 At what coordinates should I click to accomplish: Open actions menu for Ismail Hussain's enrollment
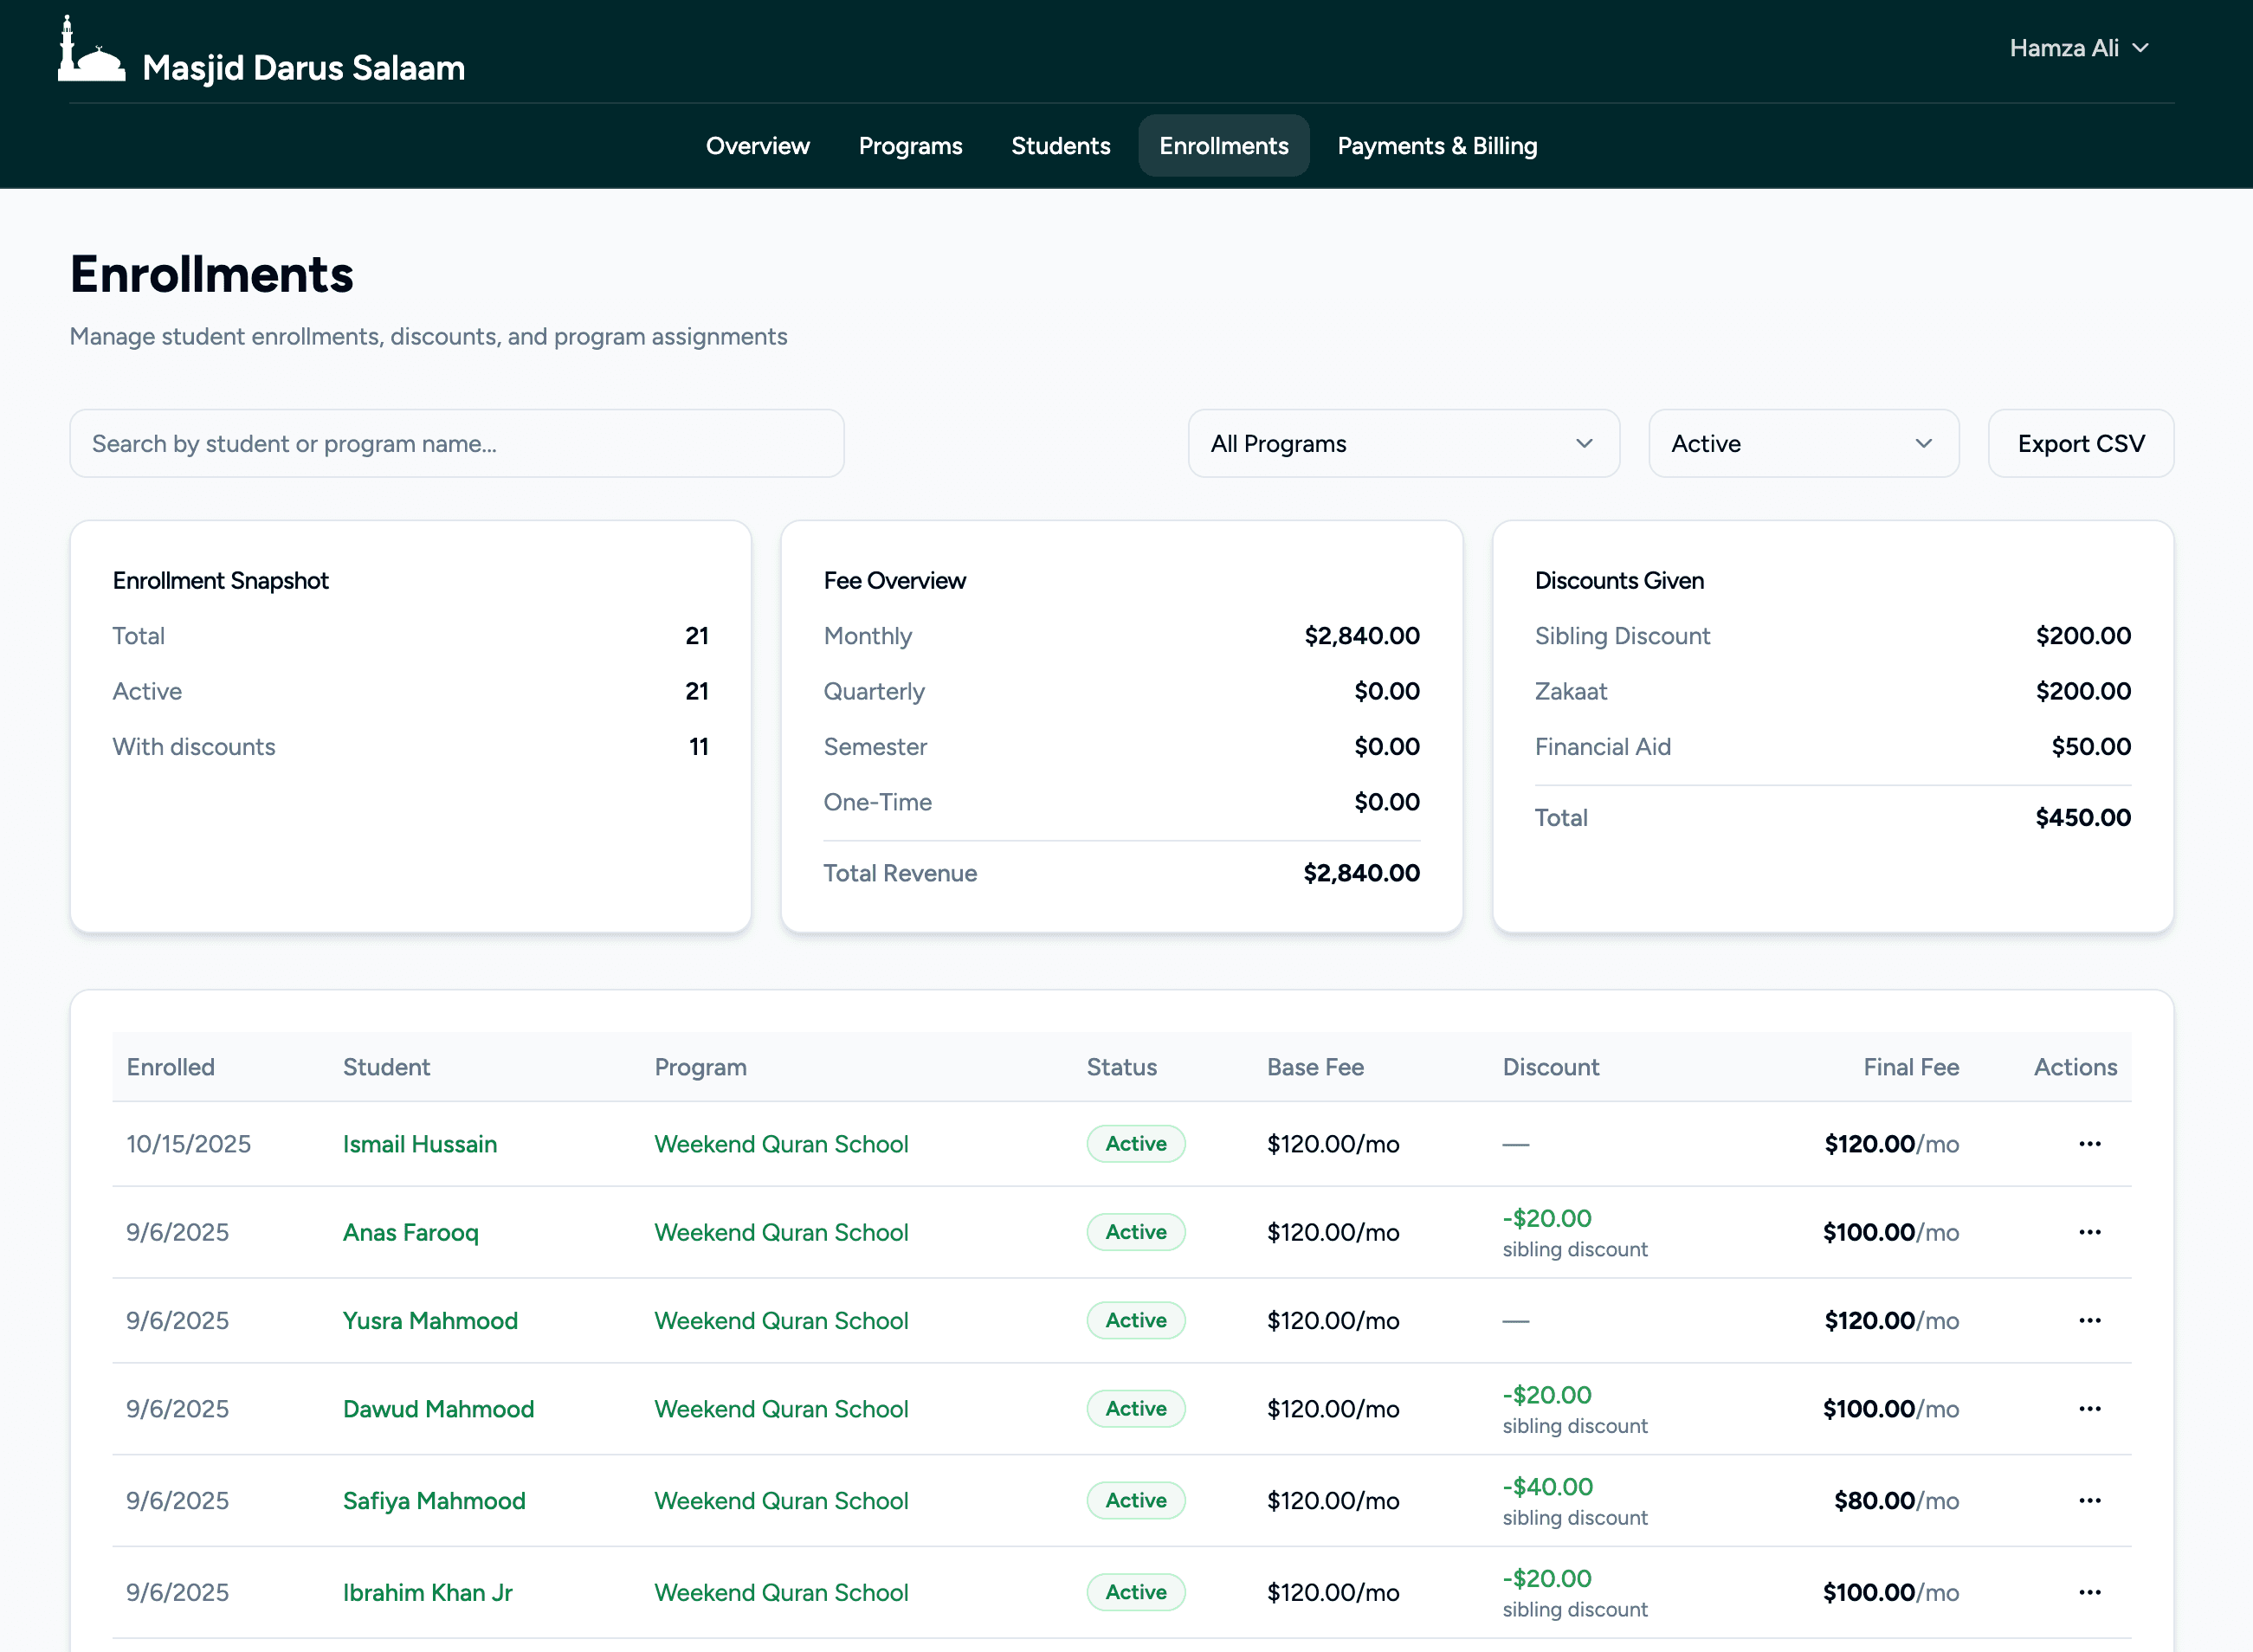coord(2090,1144)
